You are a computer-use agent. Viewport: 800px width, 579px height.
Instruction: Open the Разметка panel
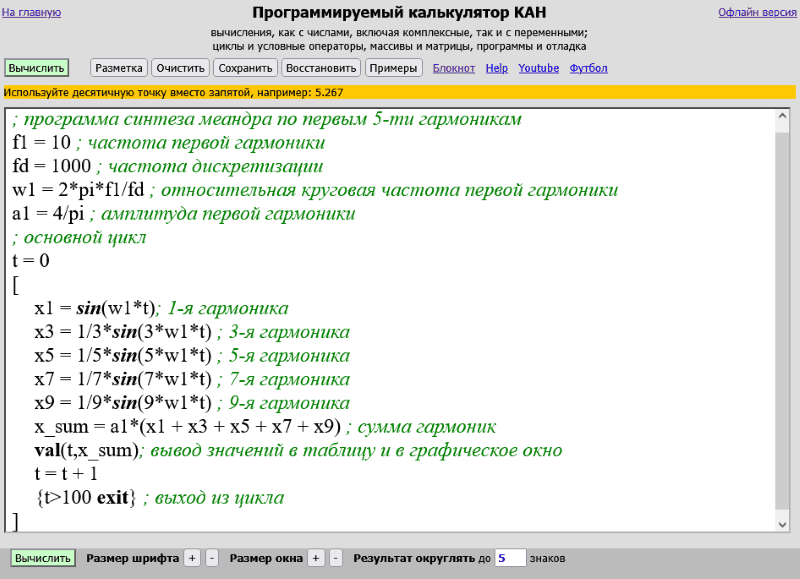119,68
